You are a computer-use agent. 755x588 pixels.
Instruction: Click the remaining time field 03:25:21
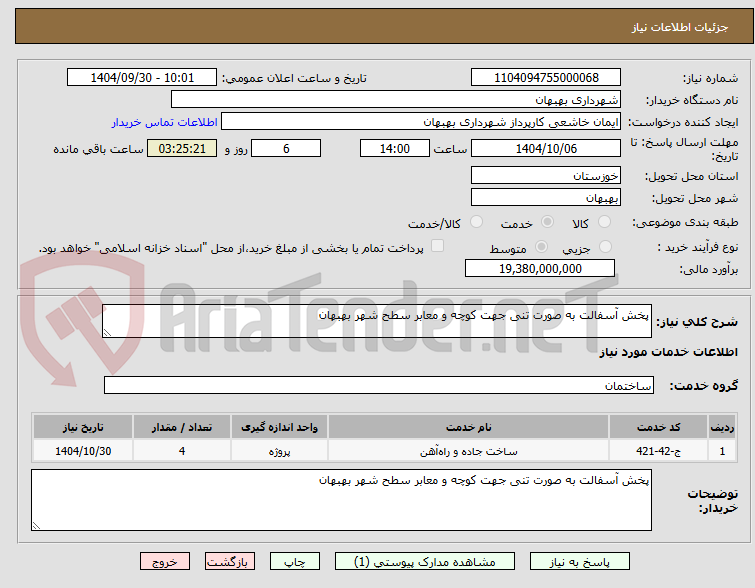(x=182, y=148)
